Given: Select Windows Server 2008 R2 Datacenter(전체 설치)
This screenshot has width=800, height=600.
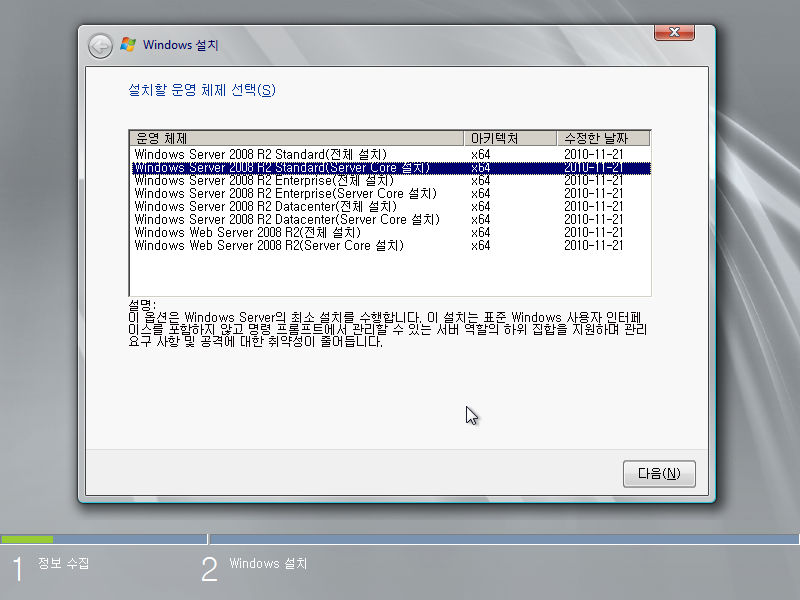Looking at the screenshot, I should click(x=391, y=207).
